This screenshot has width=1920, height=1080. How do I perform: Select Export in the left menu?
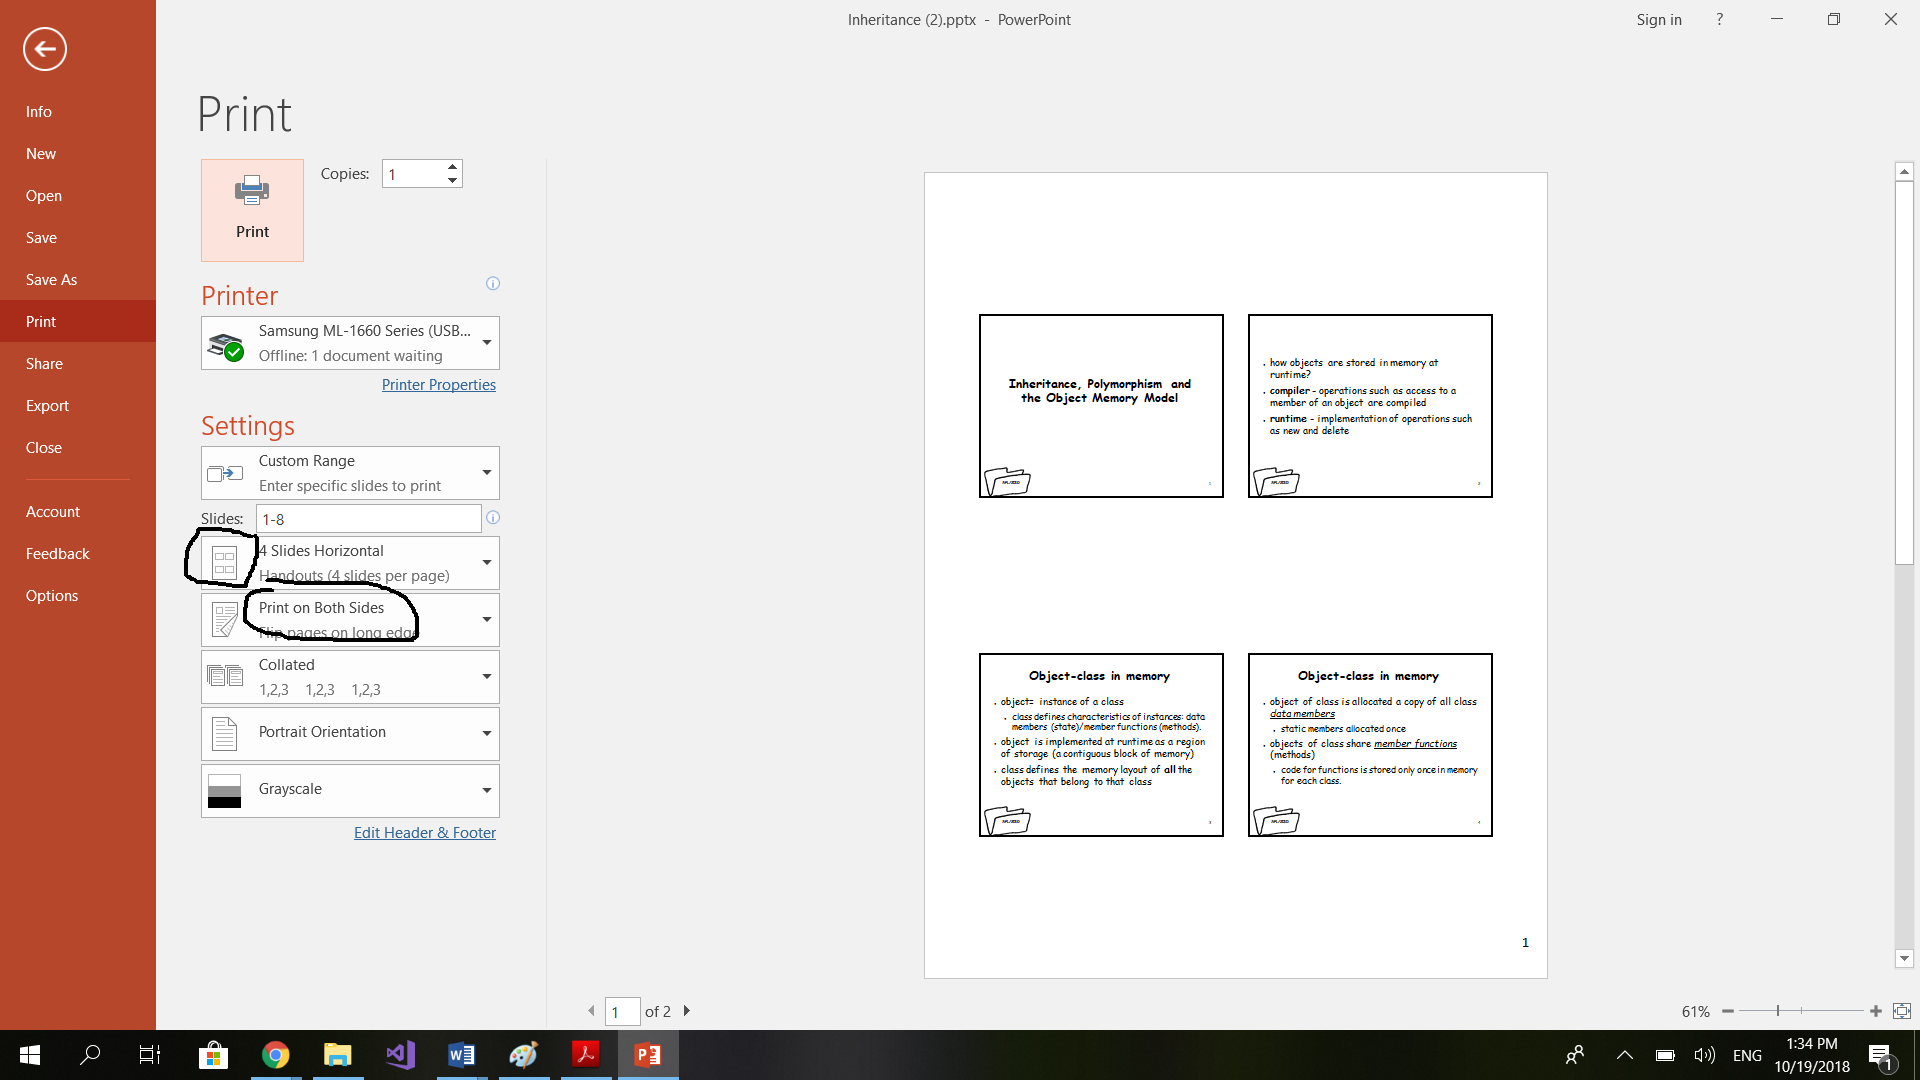coord(47,406)
